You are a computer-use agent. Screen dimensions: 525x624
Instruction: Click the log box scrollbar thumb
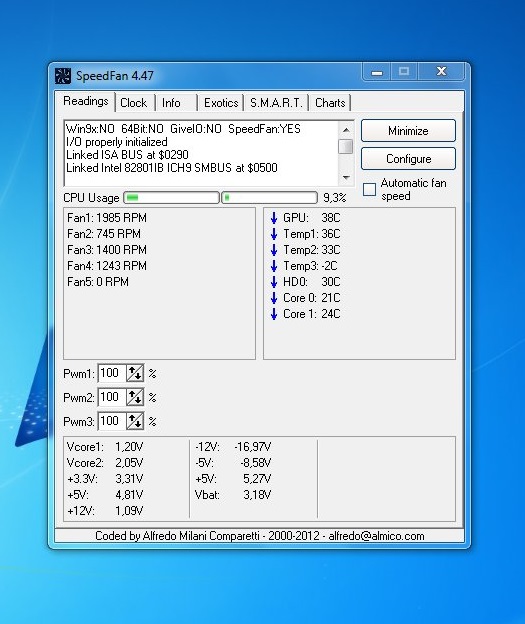click(x=345, y=146)
